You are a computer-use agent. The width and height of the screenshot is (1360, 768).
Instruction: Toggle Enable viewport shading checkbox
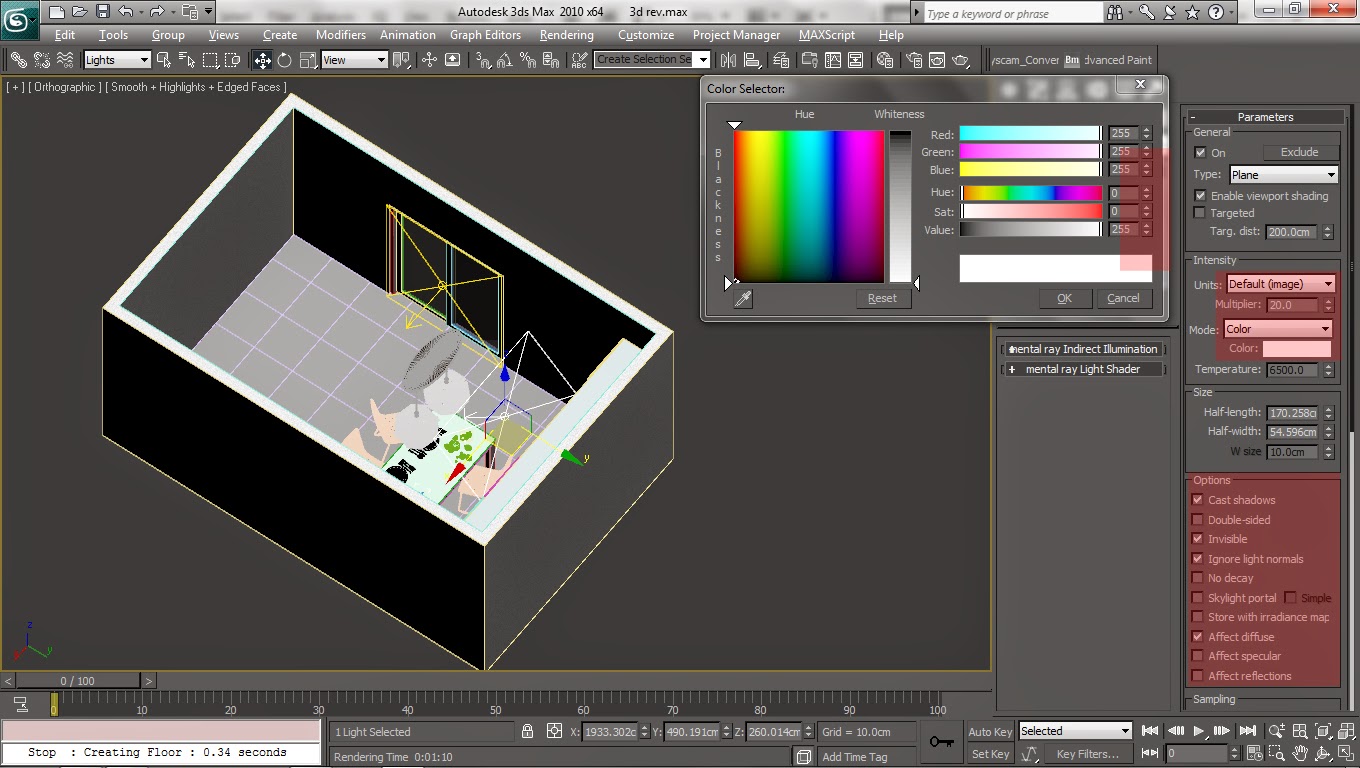click(x=1200, y=196)
